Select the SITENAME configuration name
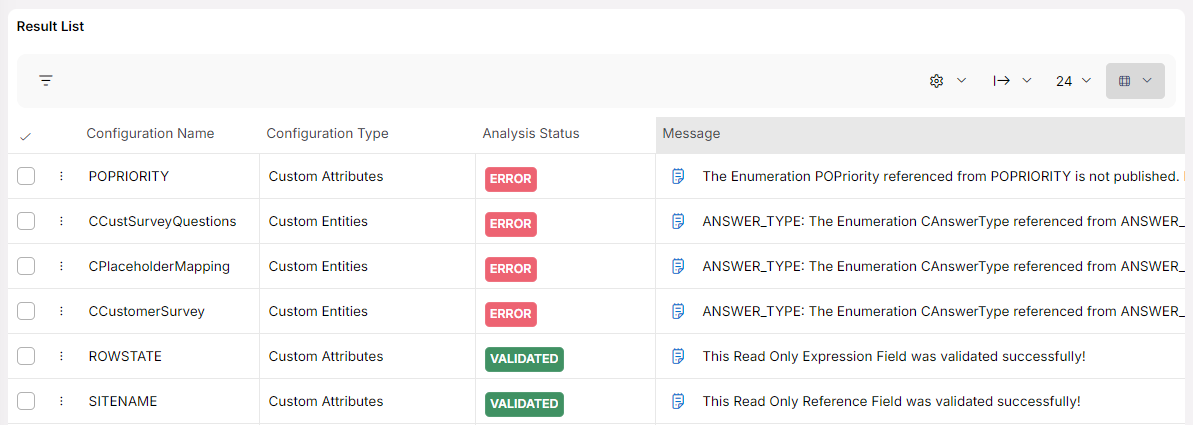The width and height of the screenshot is (1193, 425). (122, 401)
